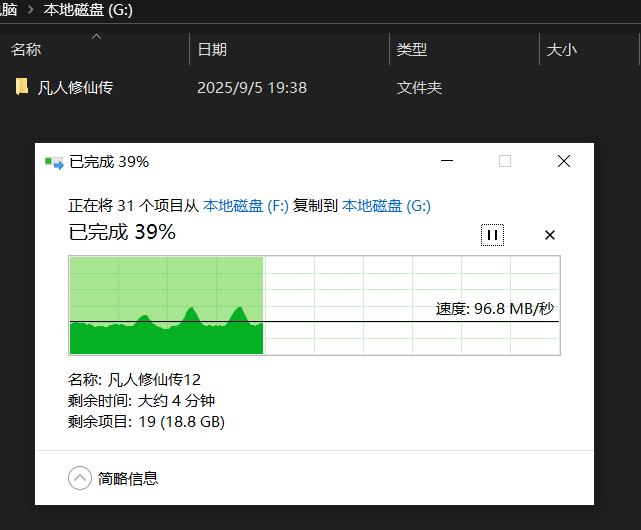
Task: Collapse details via 简略信息 label
Action: (128, 478)
